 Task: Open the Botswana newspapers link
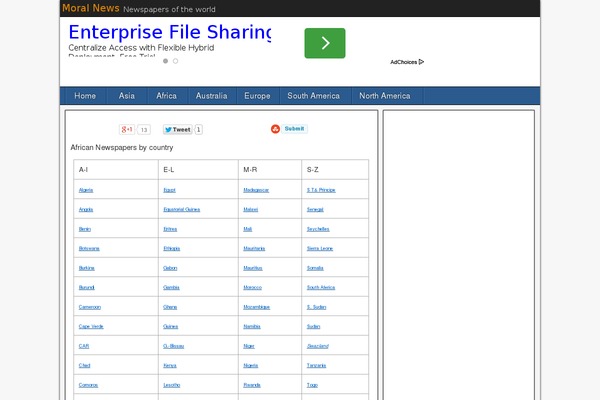tap(89, 249)
